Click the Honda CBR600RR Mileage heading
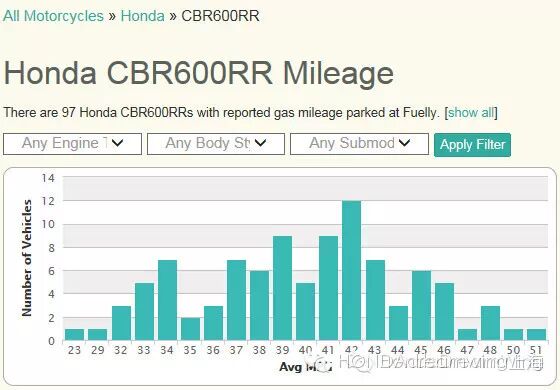The height and width of the screenshot is (390, 560). click(x=199, y=74)
